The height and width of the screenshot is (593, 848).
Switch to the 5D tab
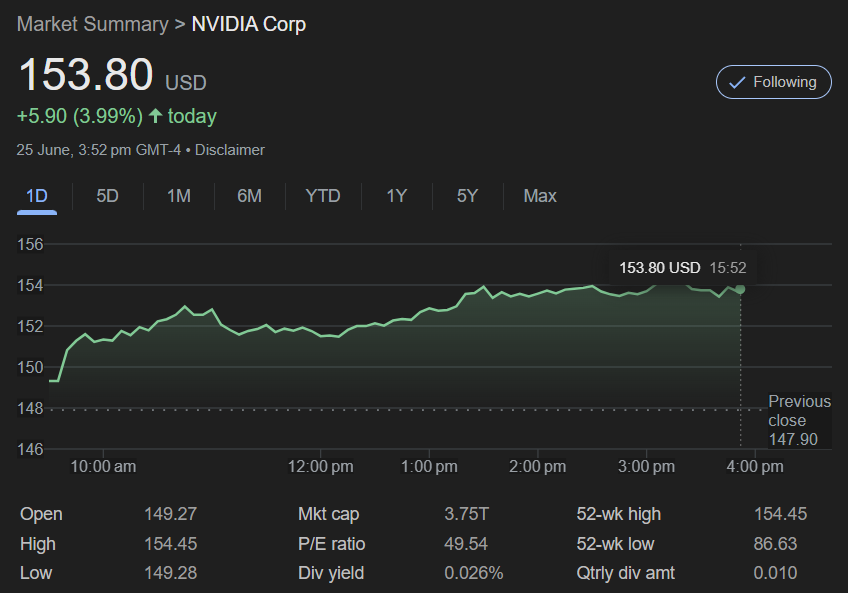pyautogui.click(x=107, y=196)
